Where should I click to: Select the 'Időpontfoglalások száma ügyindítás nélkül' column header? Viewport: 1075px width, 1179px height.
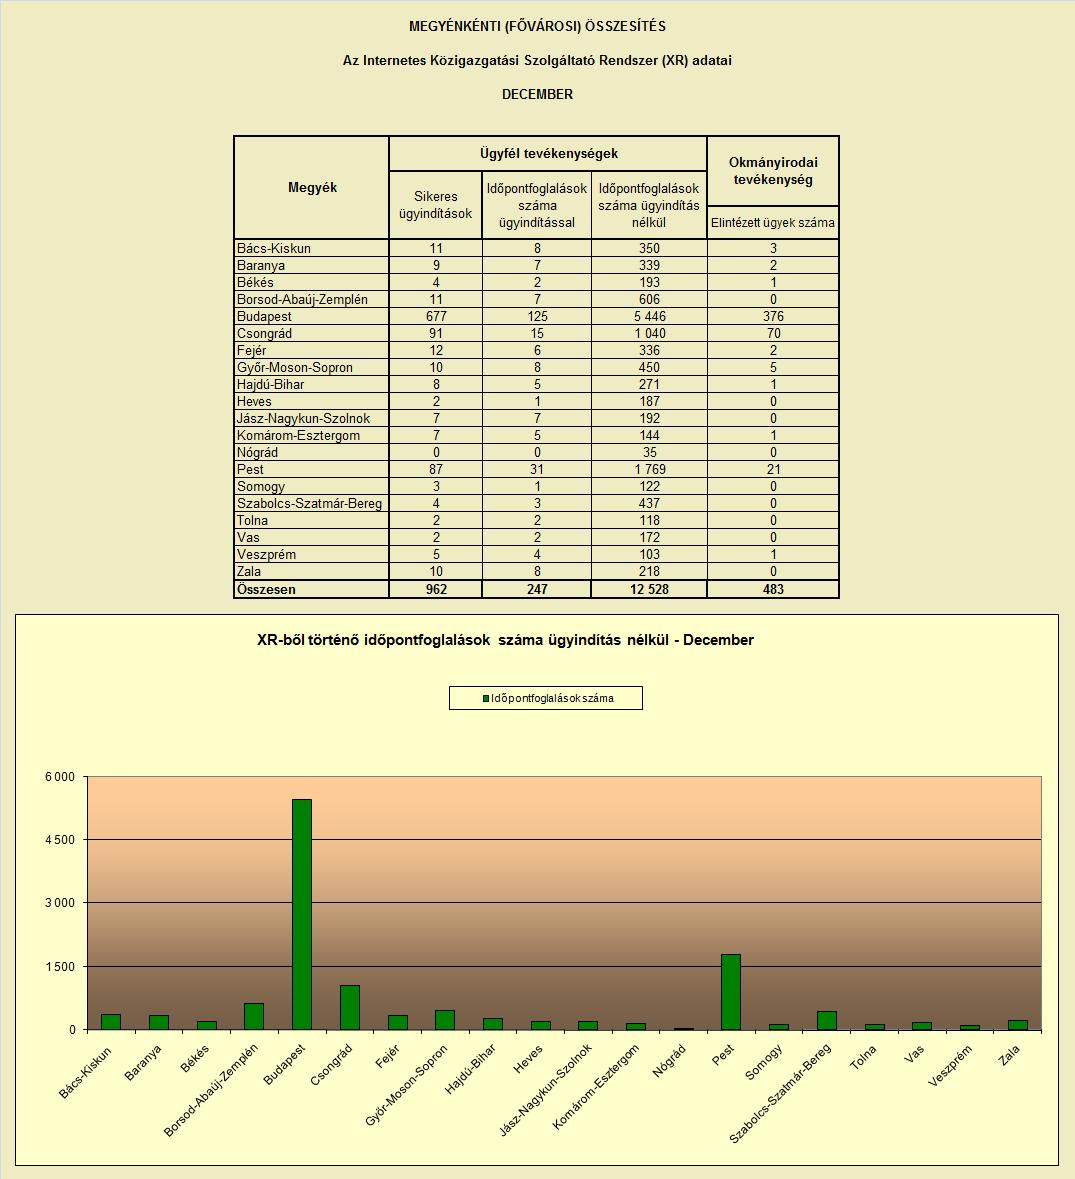[649, 205]
